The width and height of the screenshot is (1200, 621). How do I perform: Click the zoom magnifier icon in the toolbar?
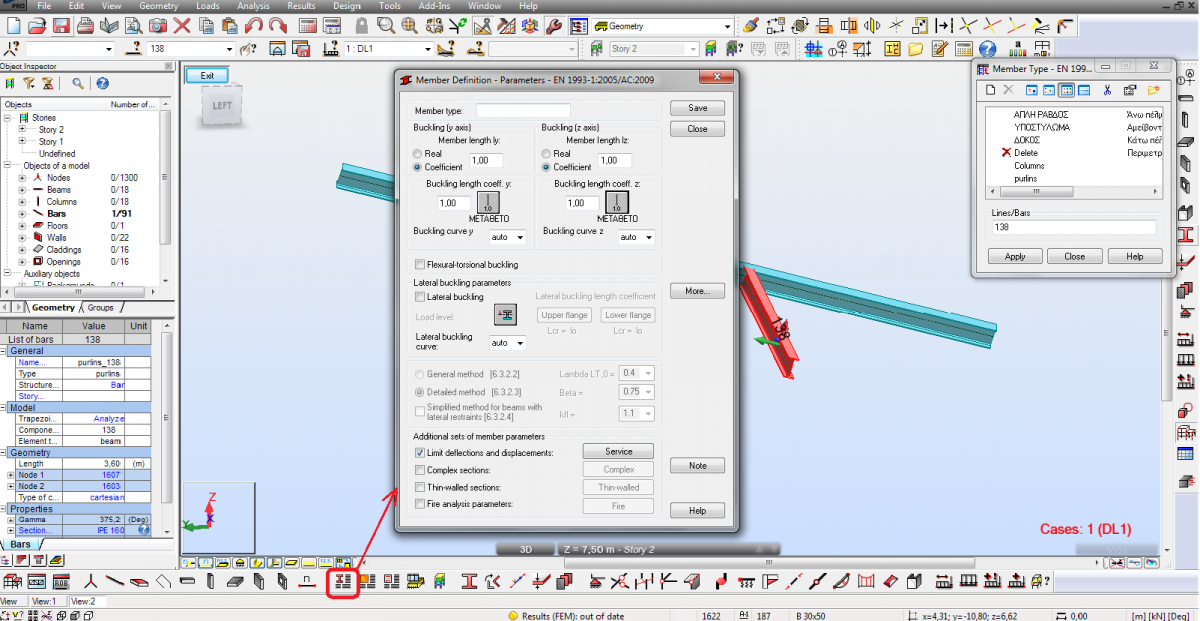(x=386, y=26)
